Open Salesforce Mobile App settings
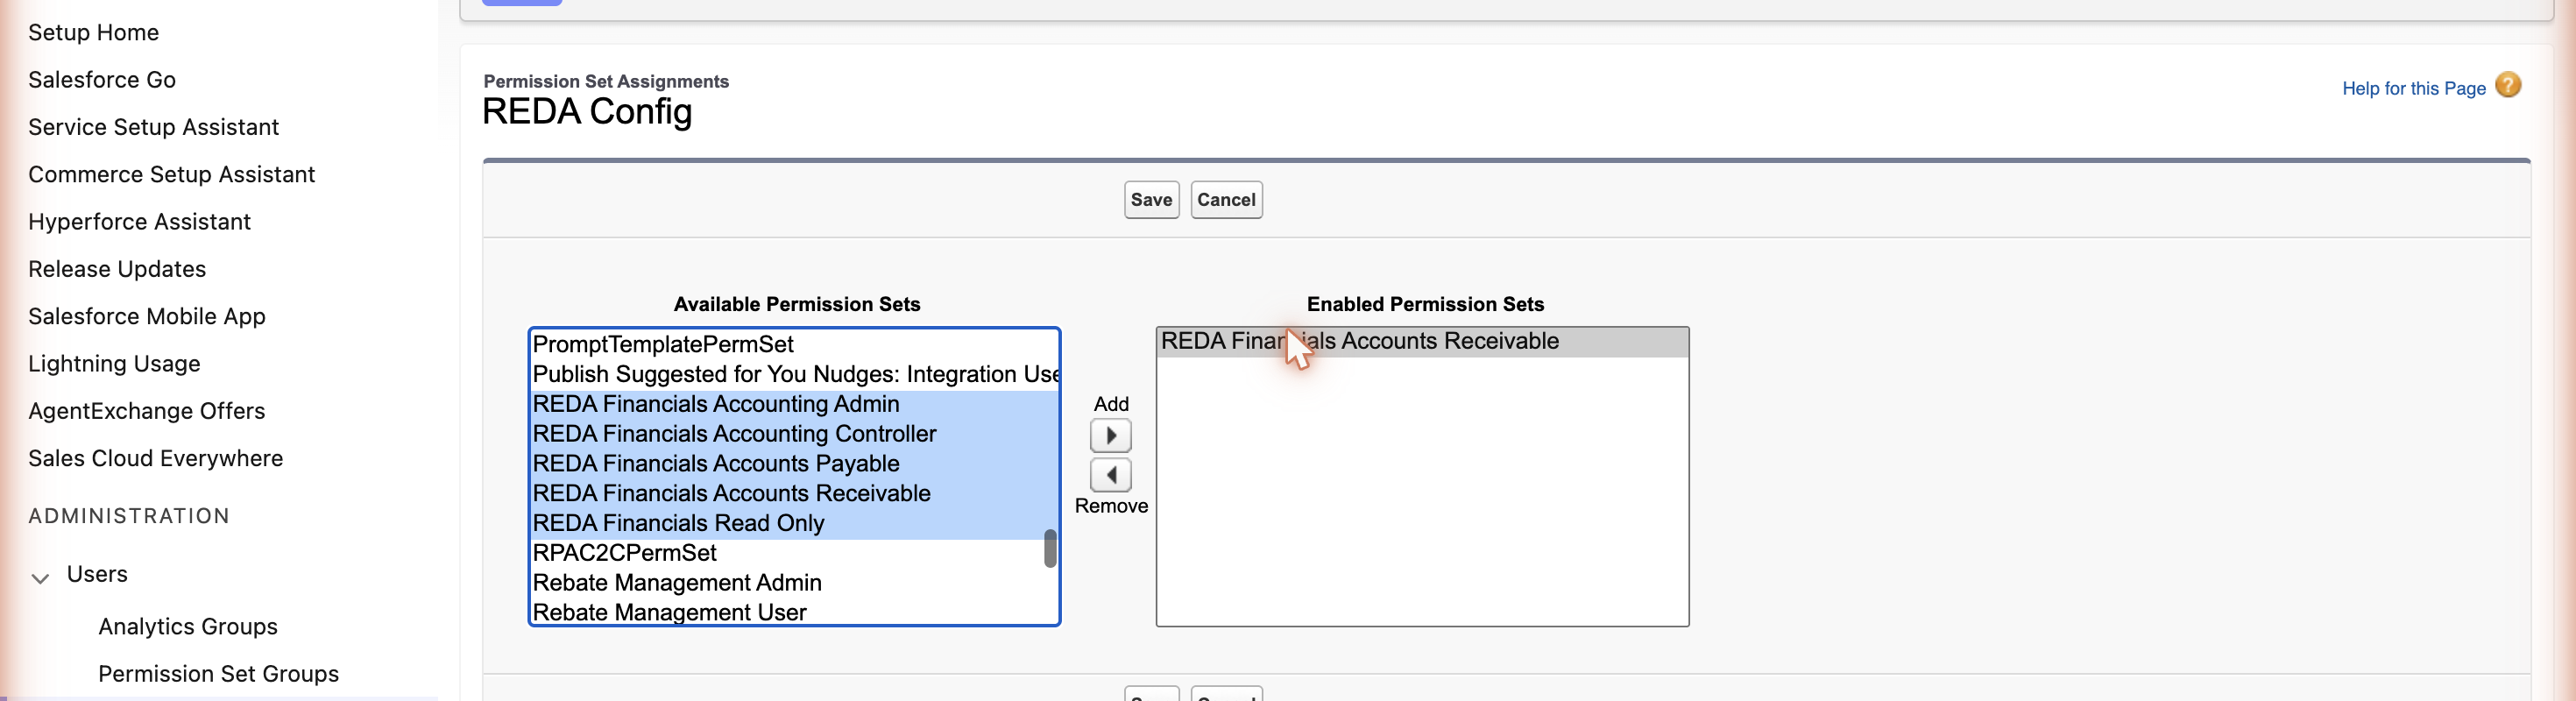 click(x=147, y=317)
